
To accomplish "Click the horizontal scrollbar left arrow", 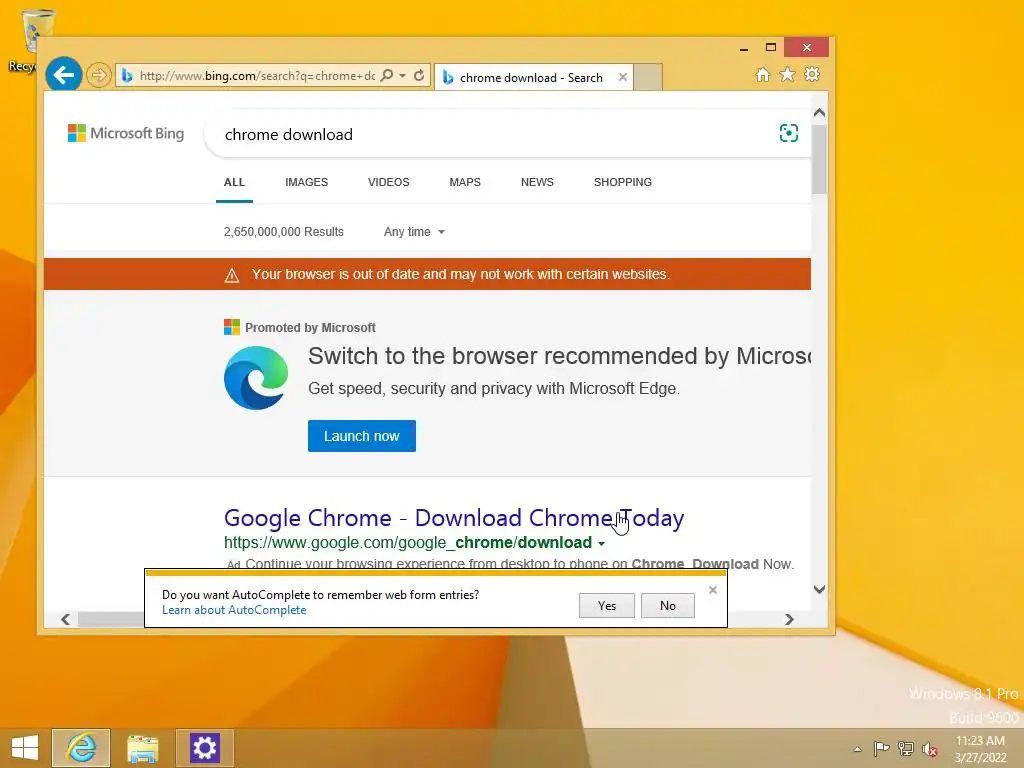I will point(65,619).
